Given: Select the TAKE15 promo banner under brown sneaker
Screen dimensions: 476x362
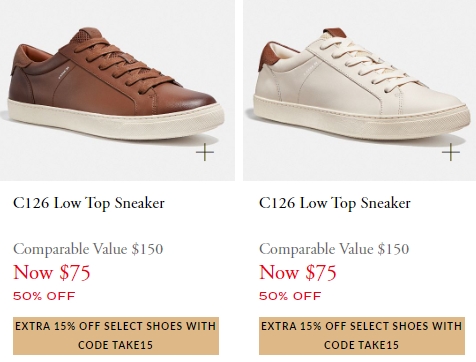Looking at the screenshot, I should 116,336.
